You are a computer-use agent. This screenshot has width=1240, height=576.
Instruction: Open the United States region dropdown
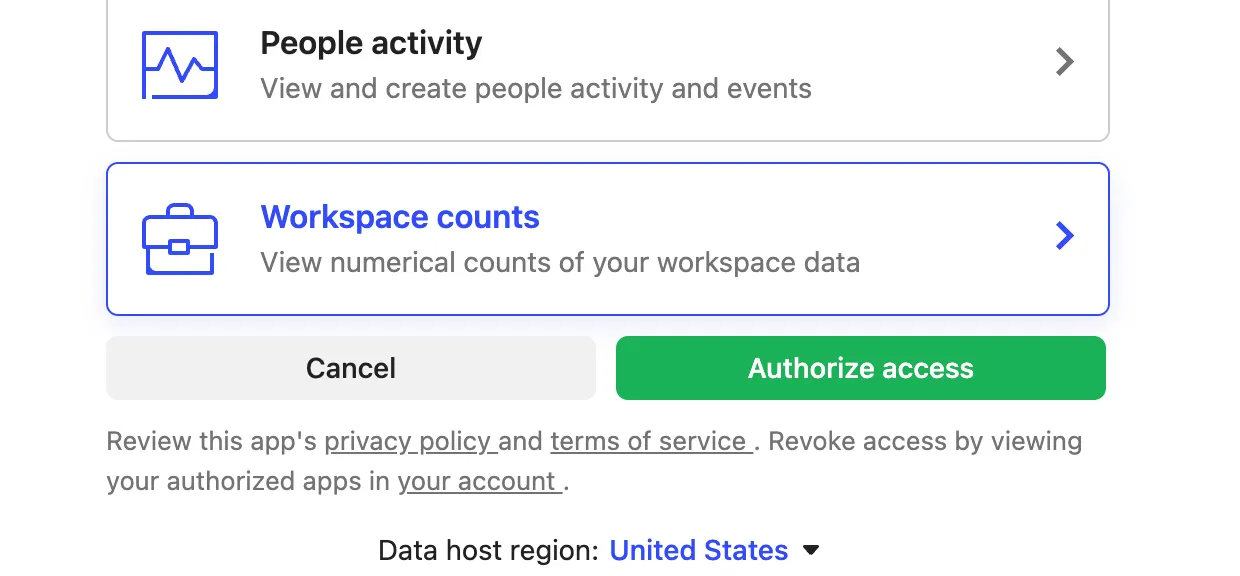pyautogui.click(x=699, y=551)
